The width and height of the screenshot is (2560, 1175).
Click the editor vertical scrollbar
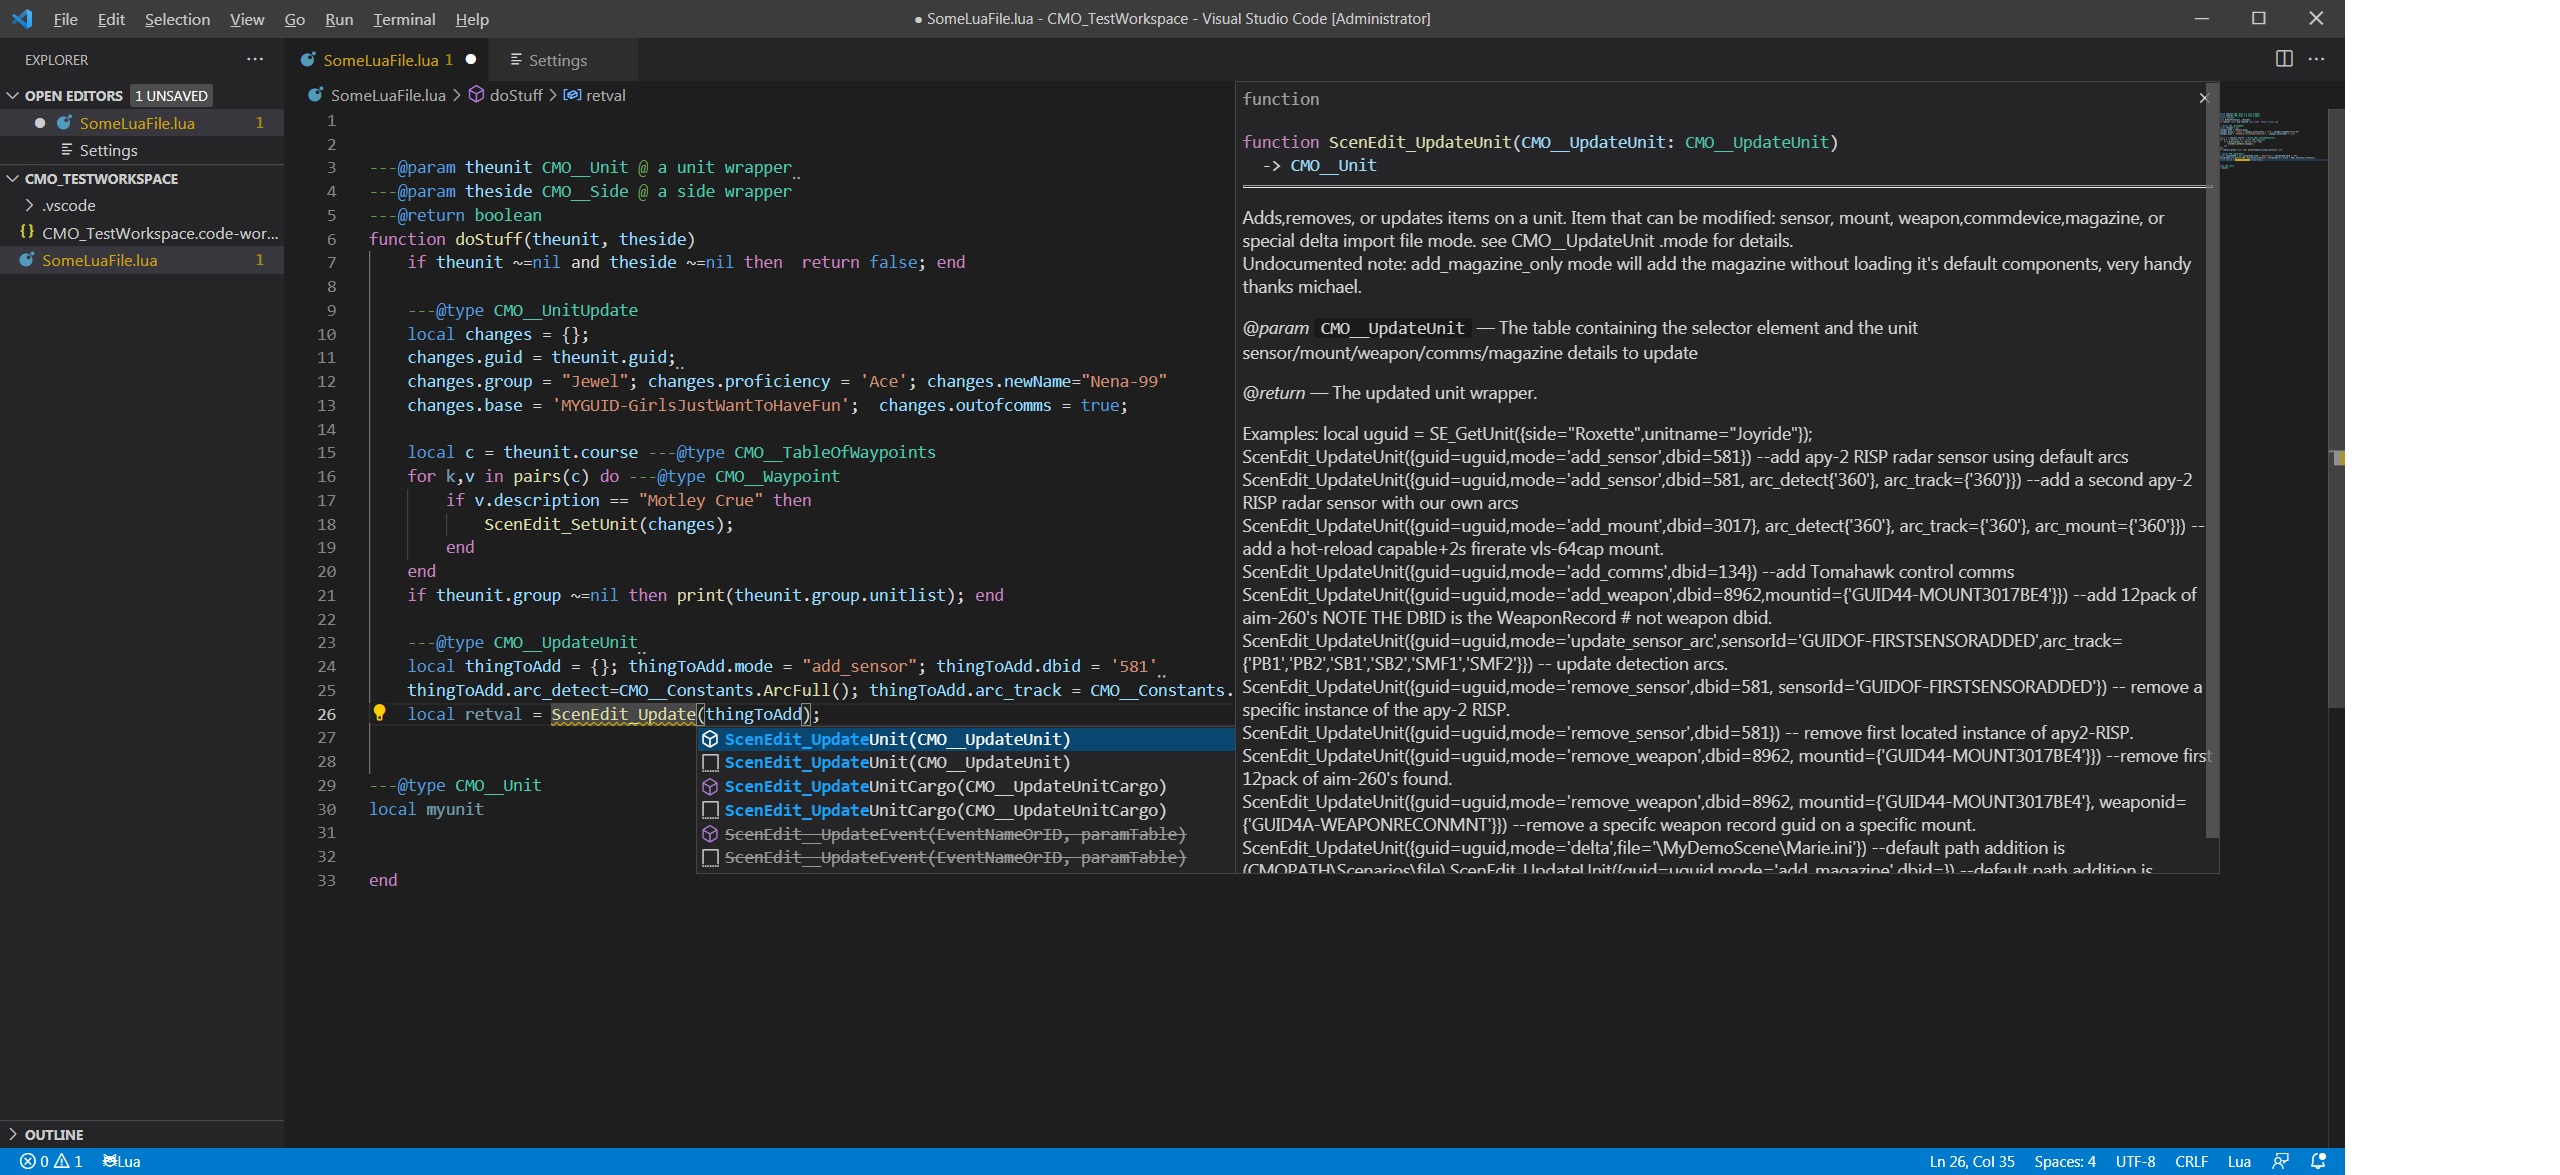coord(2336,407)
